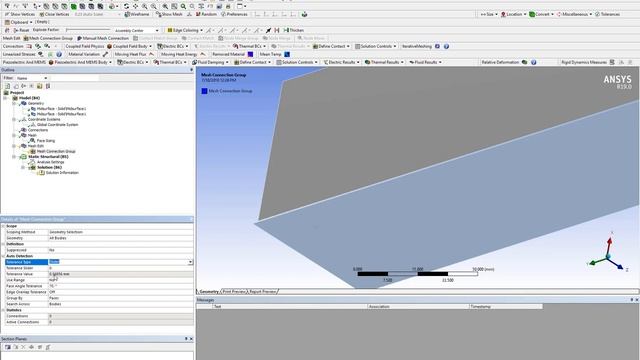Click the Relative Deformation icon
The image size is (640, 360).
(524, 62)
